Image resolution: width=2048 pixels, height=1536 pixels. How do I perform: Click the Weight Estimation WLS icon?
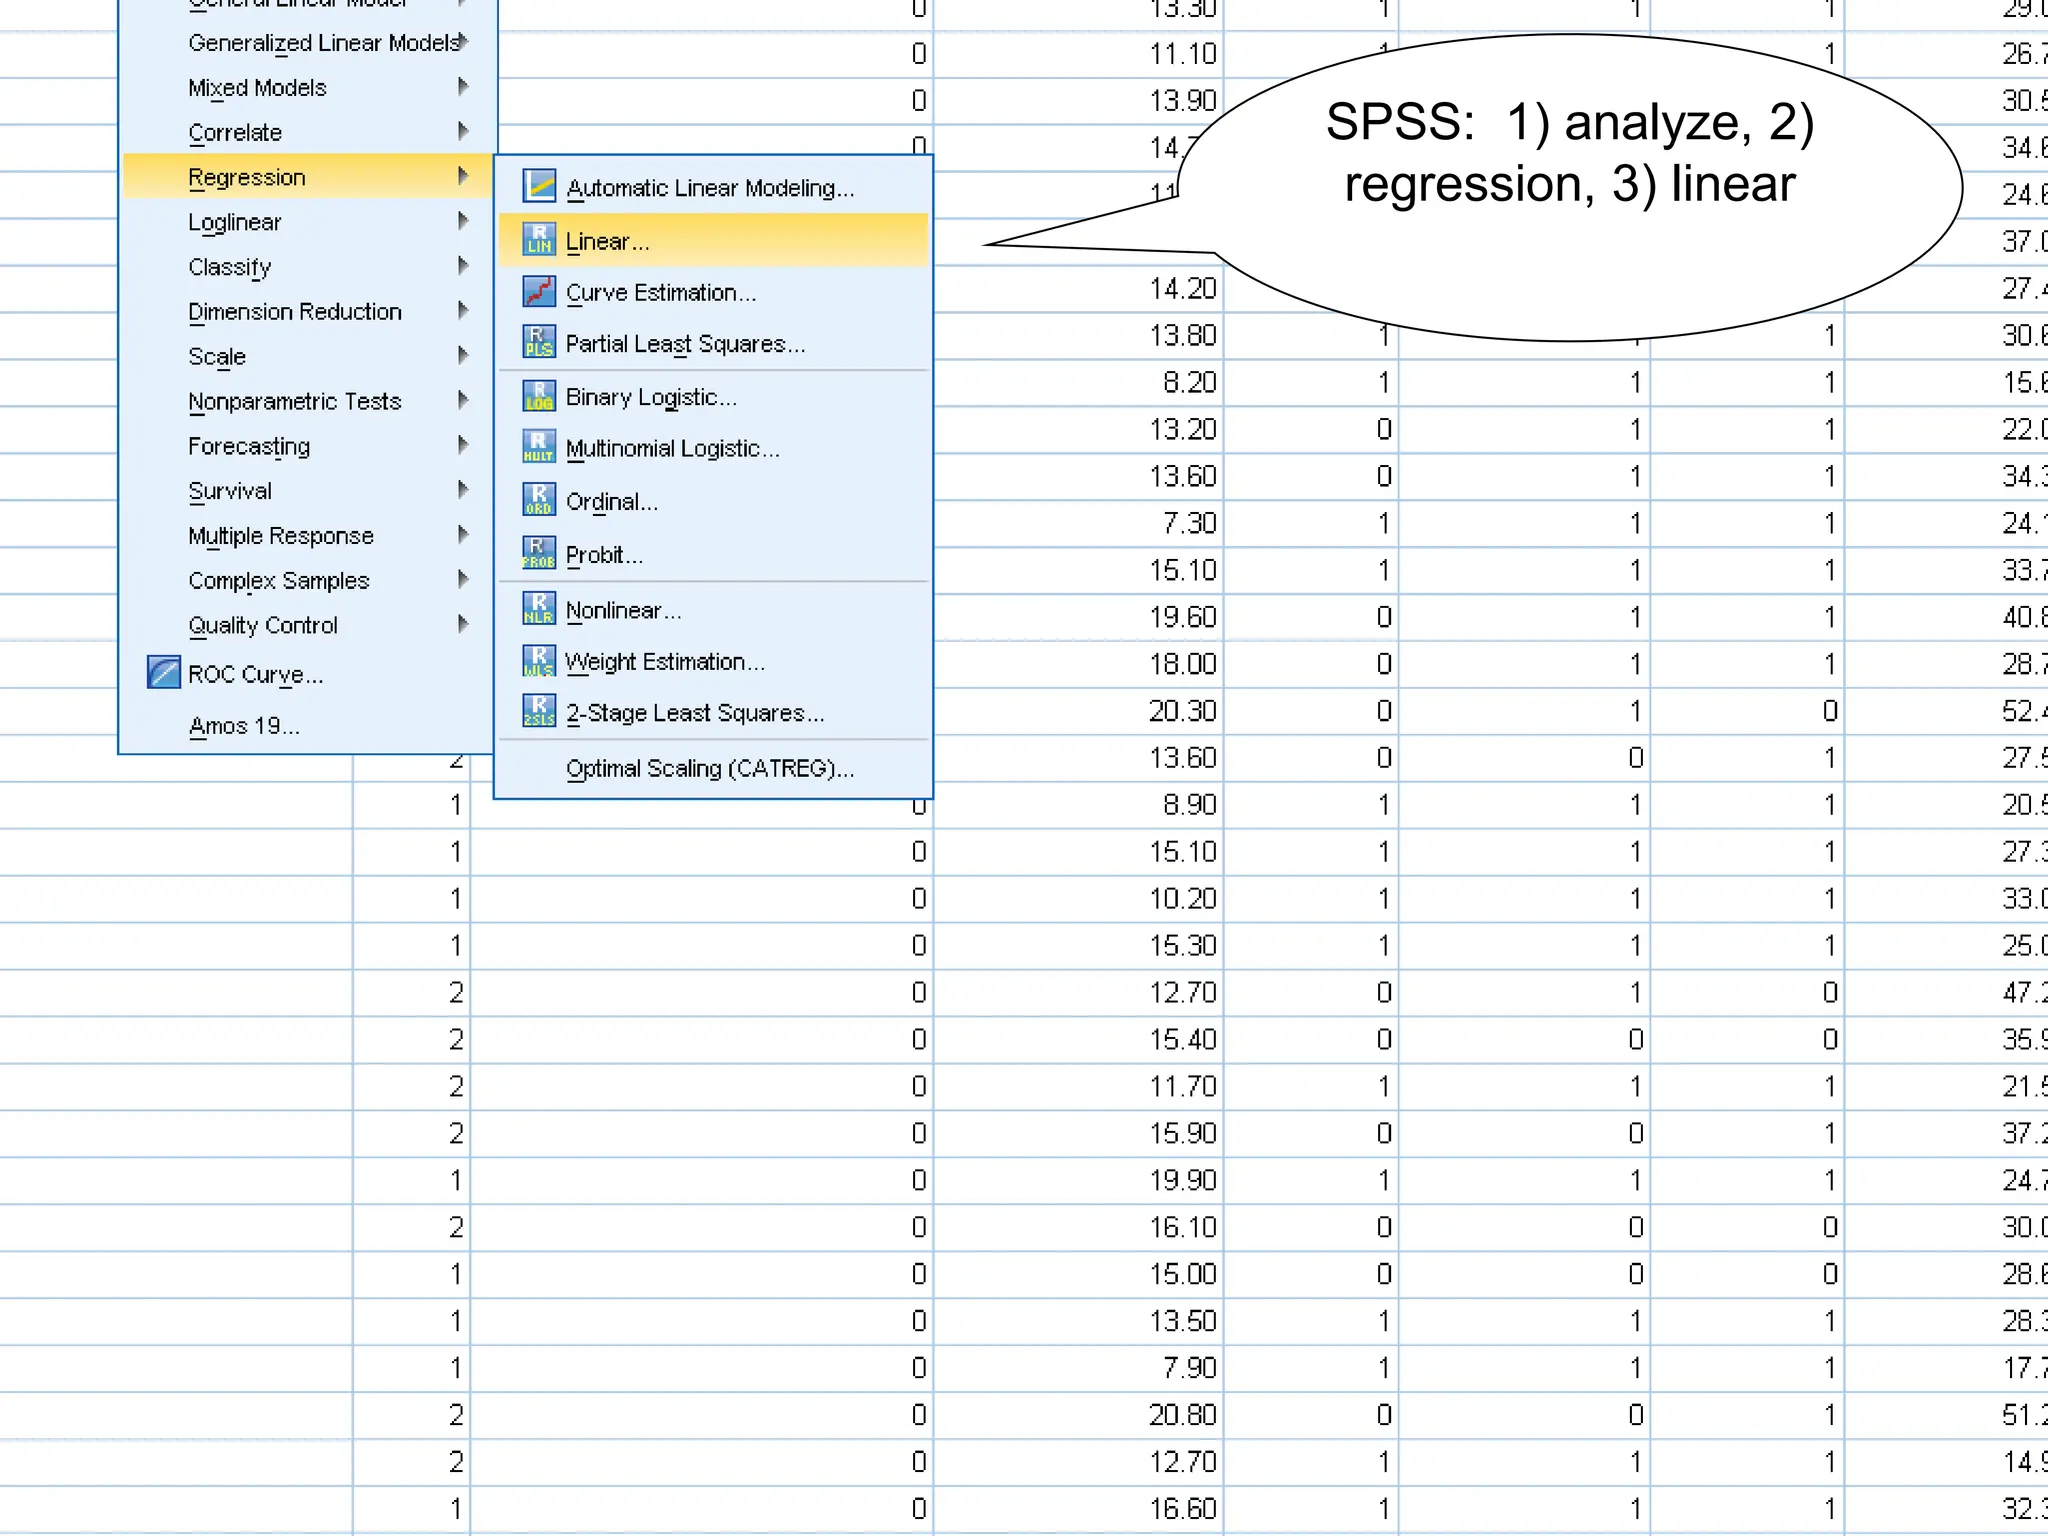539,661
